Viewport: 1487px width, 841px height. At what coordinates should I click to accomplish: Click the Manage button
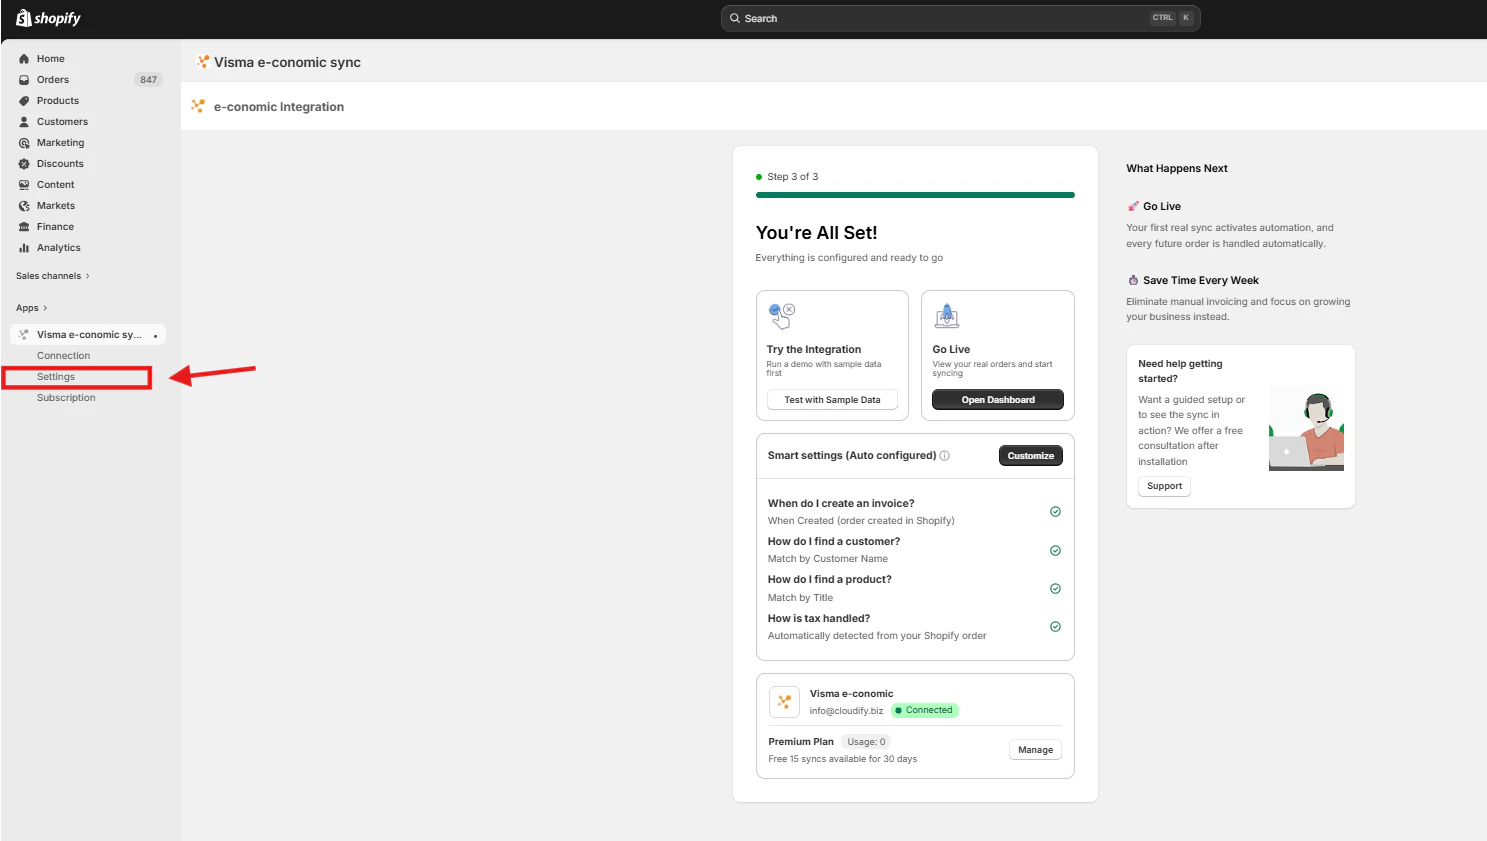click(1036, 750)
